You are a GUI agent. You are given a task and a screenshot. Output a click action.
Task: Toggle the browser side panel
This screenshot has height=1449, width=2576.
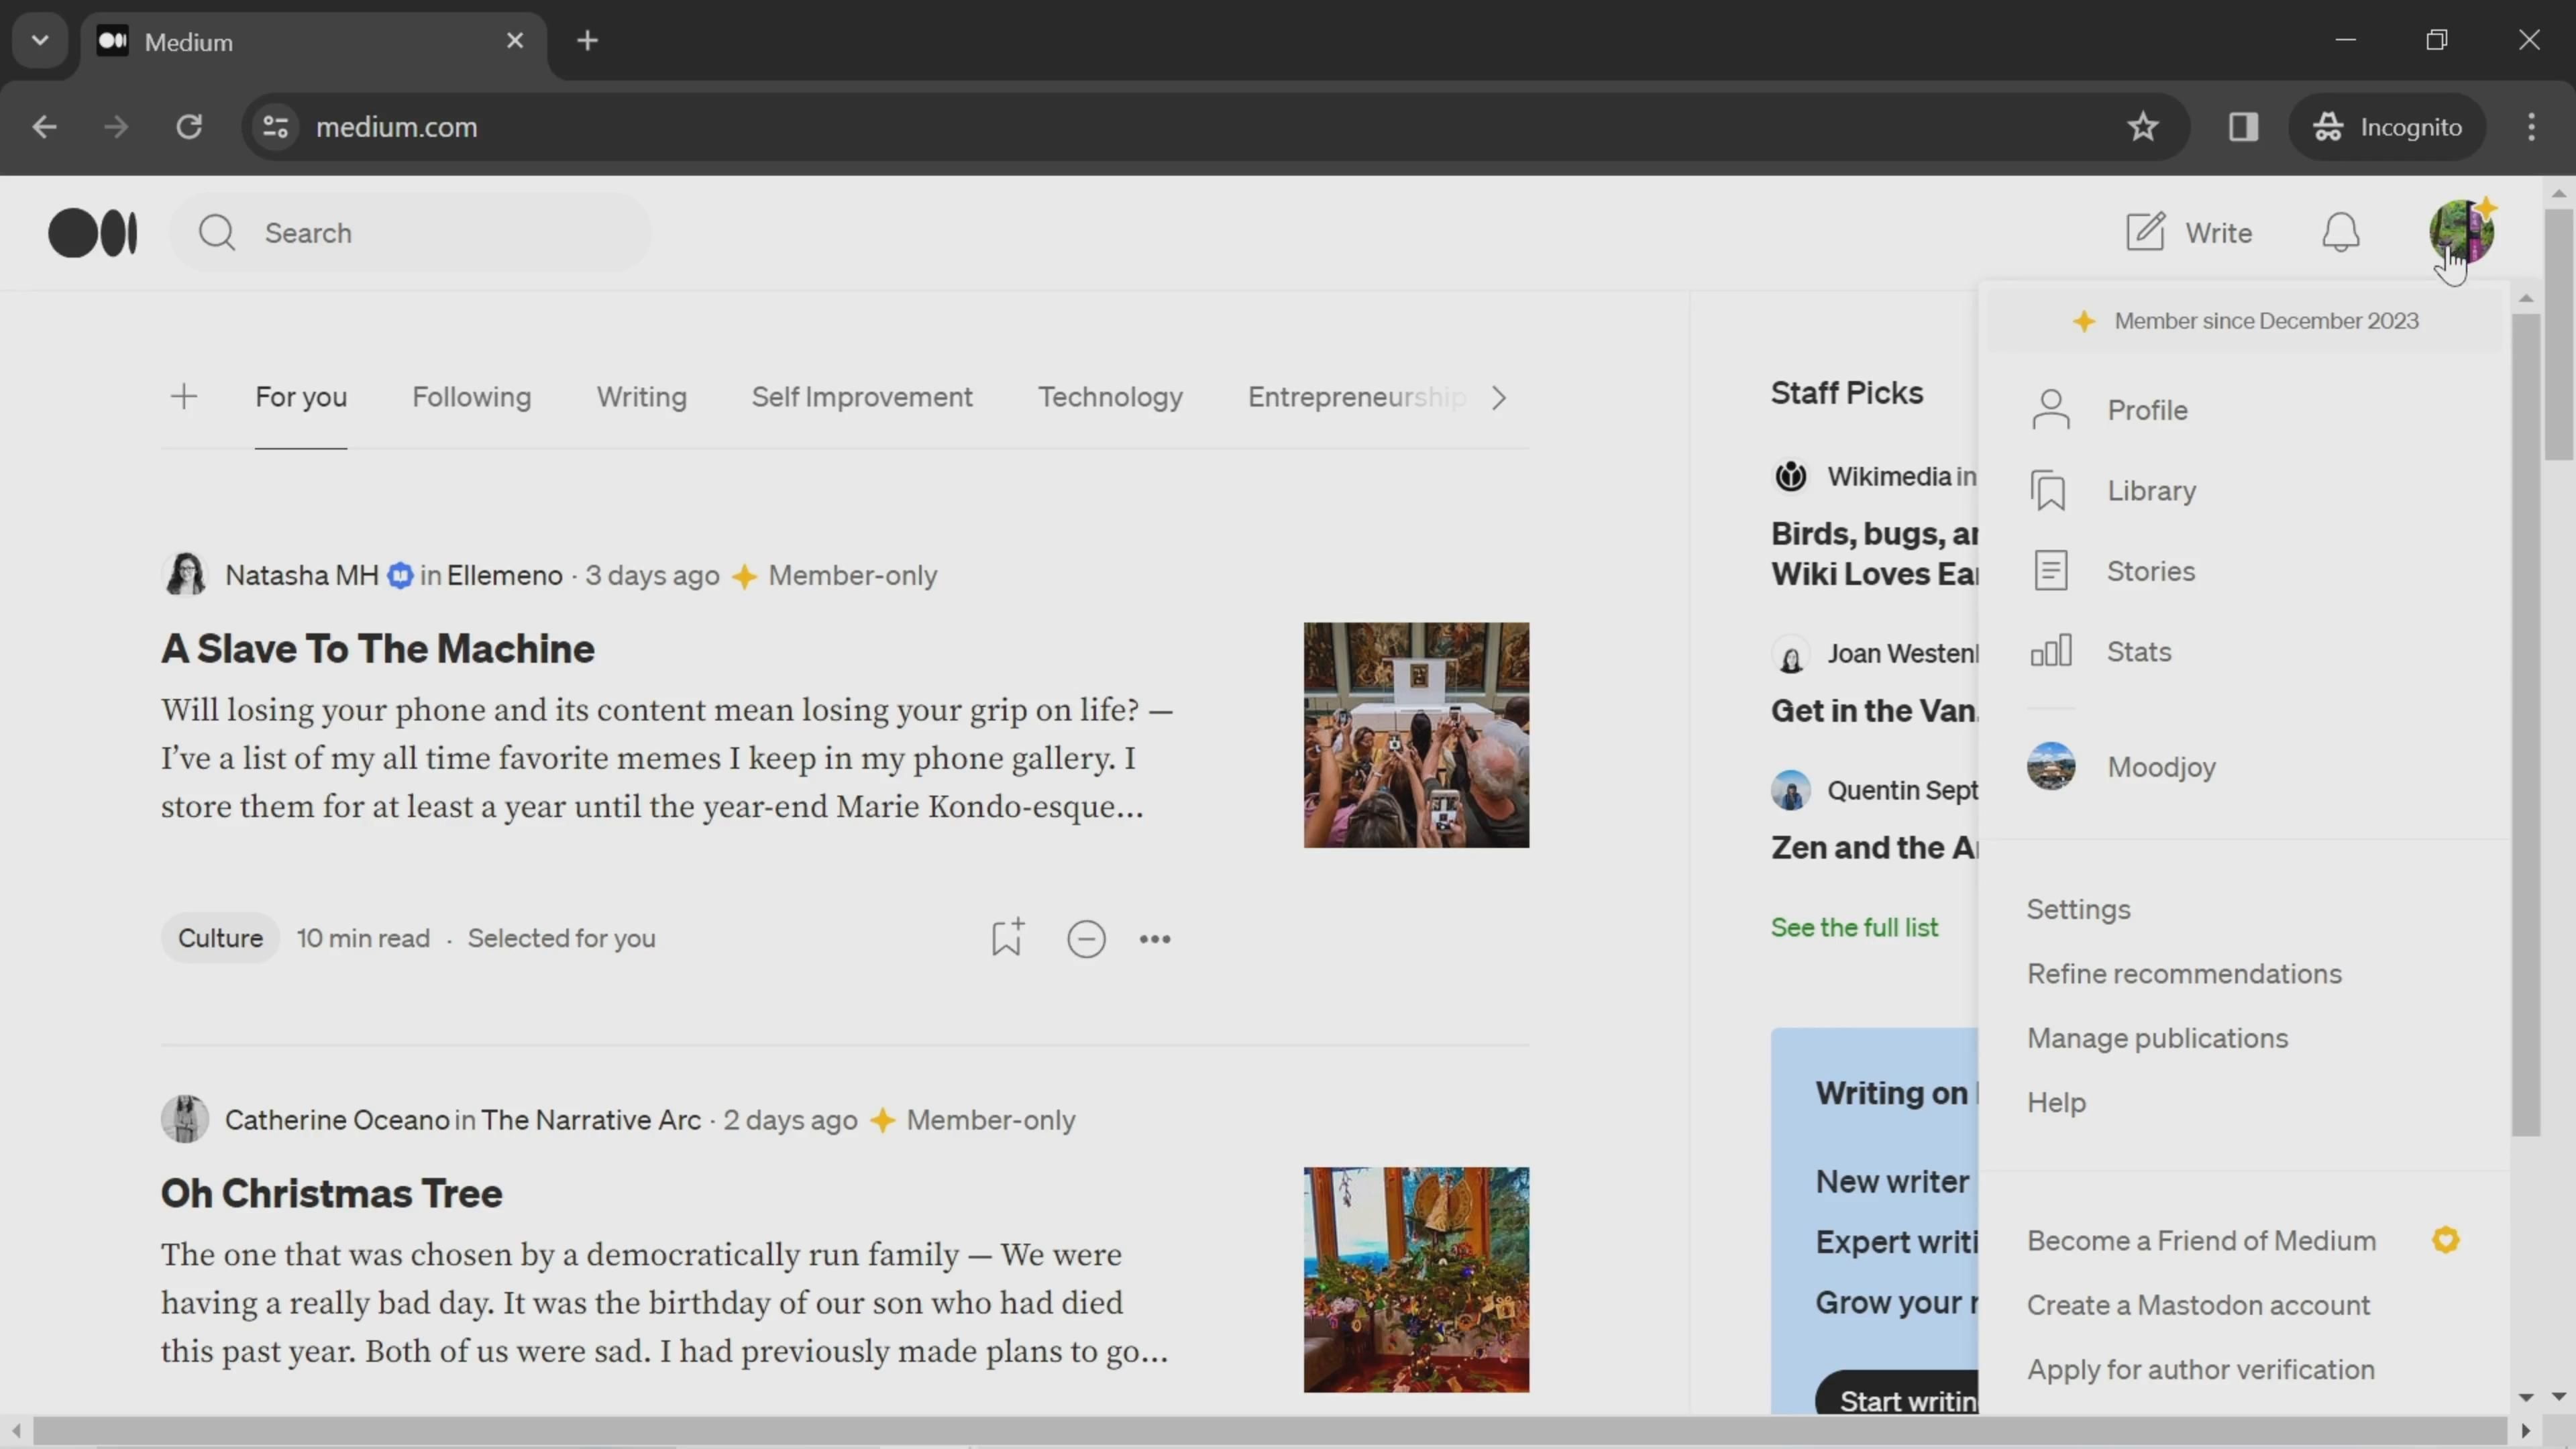point(2243,127)
